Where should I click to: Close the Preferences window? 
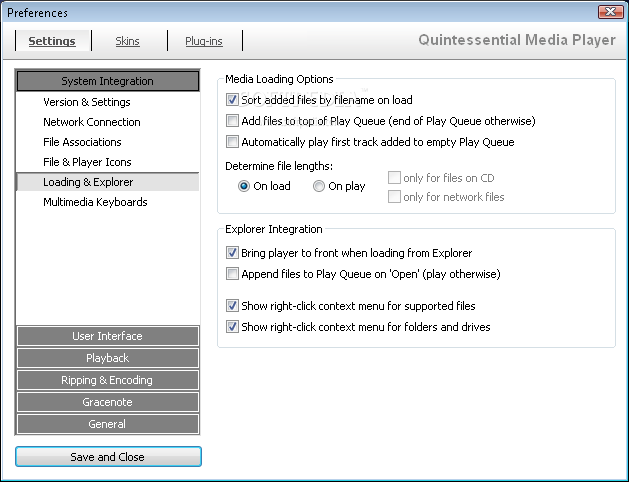[x=610, y=12]
